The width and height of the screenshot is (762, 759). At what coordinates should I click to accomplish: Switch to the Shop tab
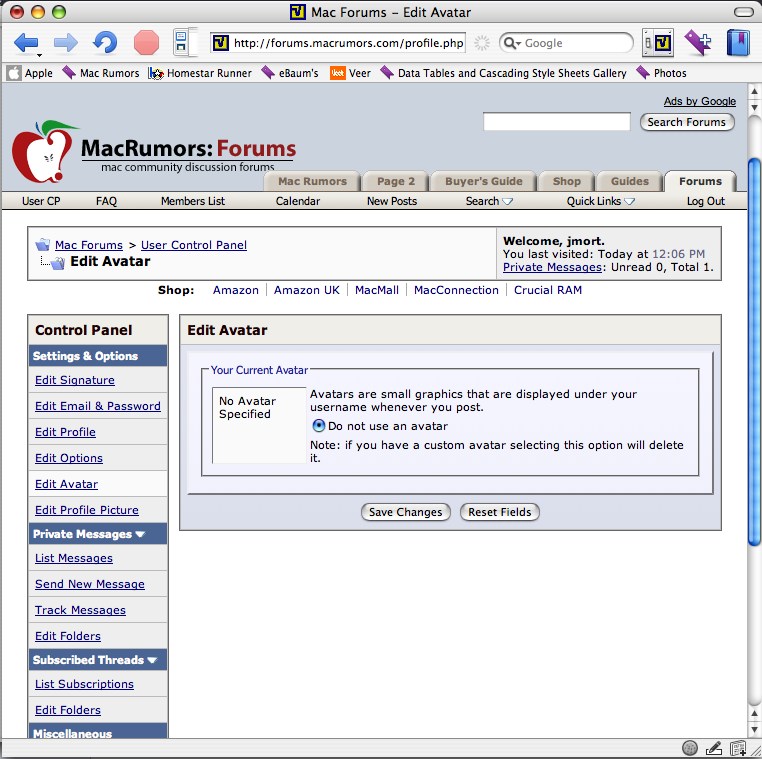(567, 181)
